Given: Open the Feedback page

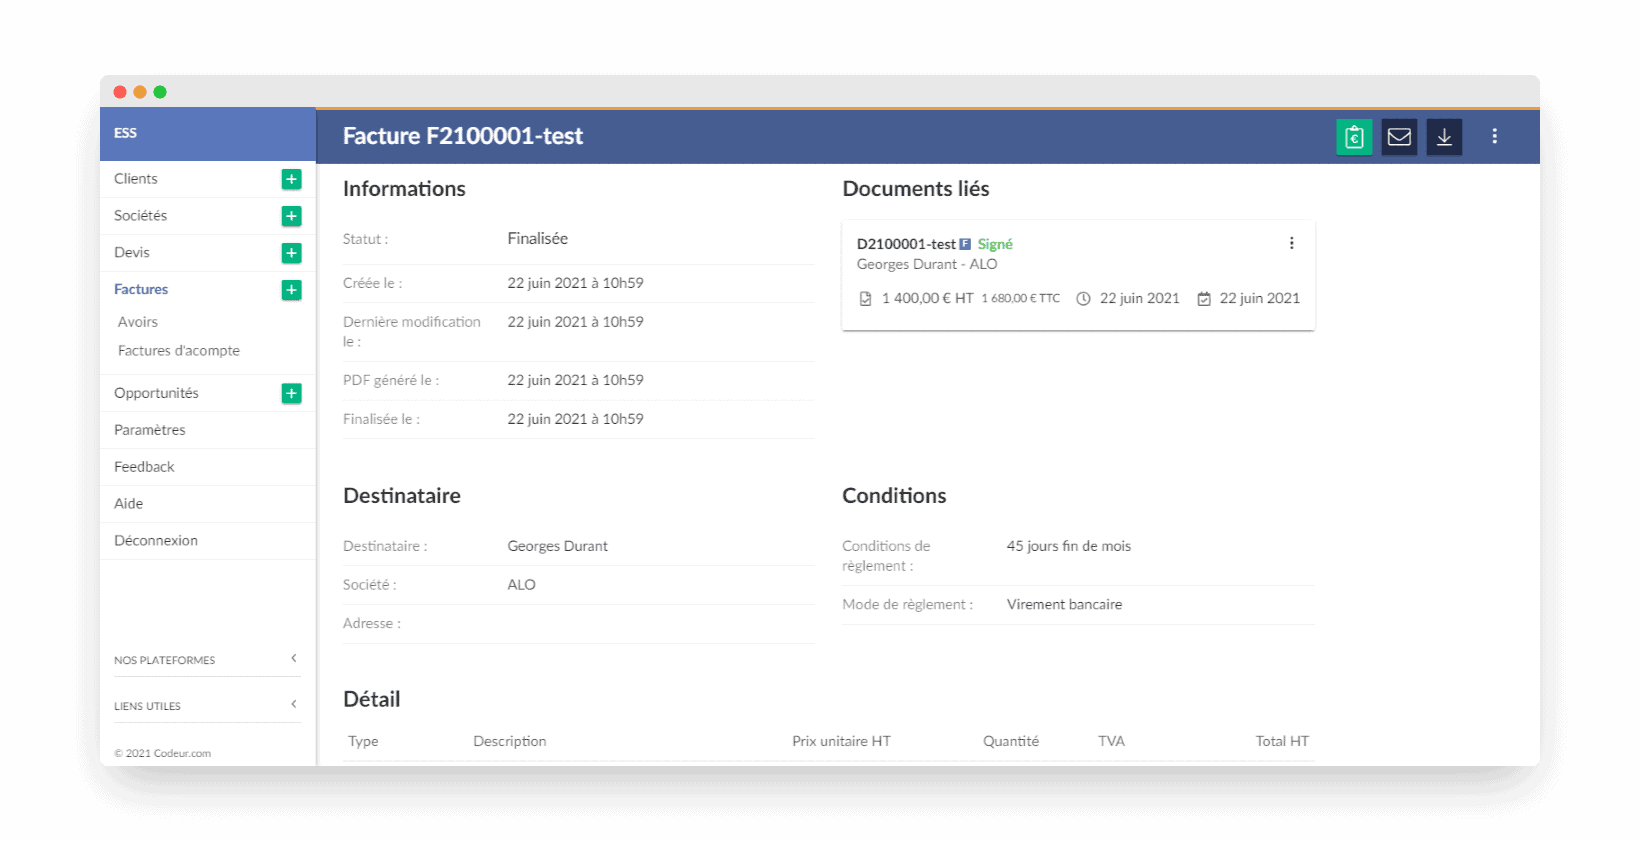Looking at the screenshot, I should click(x=144, y=467).
